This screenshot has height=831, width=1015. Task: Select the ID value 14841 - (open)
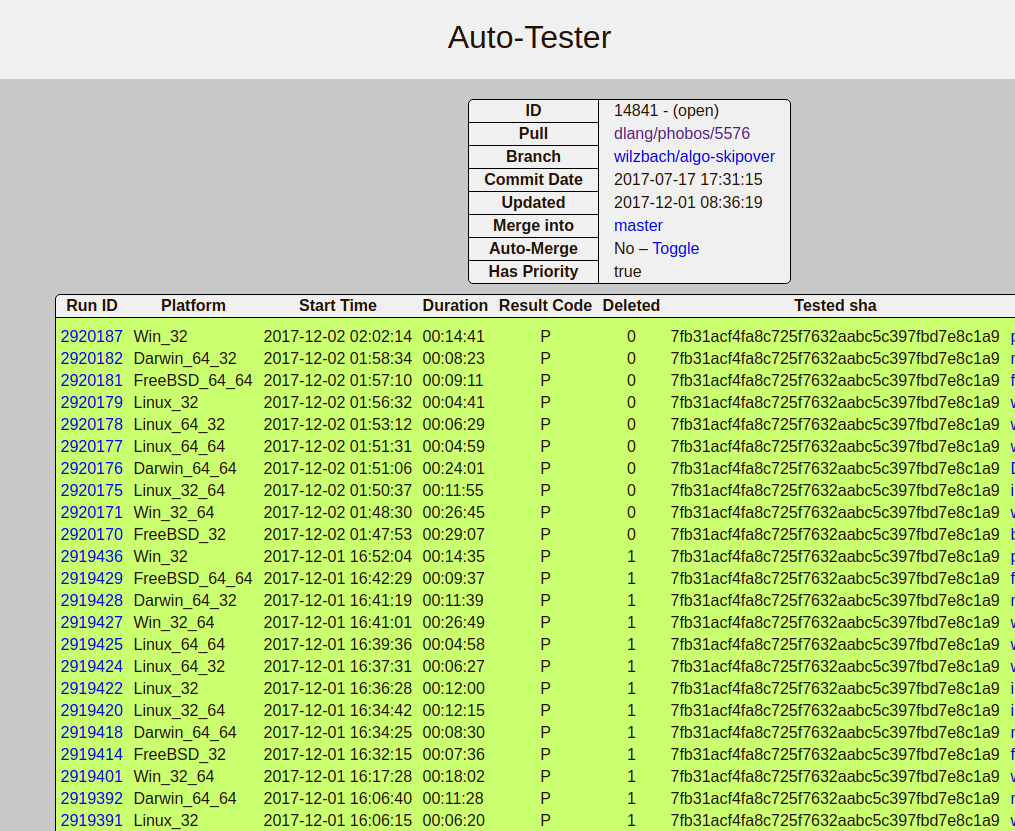pyautogui.click(x=666, y=111)
